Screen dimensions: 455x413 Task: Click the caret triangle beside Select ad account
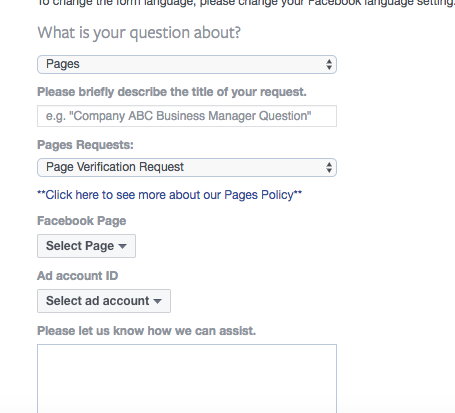[157, 301]
